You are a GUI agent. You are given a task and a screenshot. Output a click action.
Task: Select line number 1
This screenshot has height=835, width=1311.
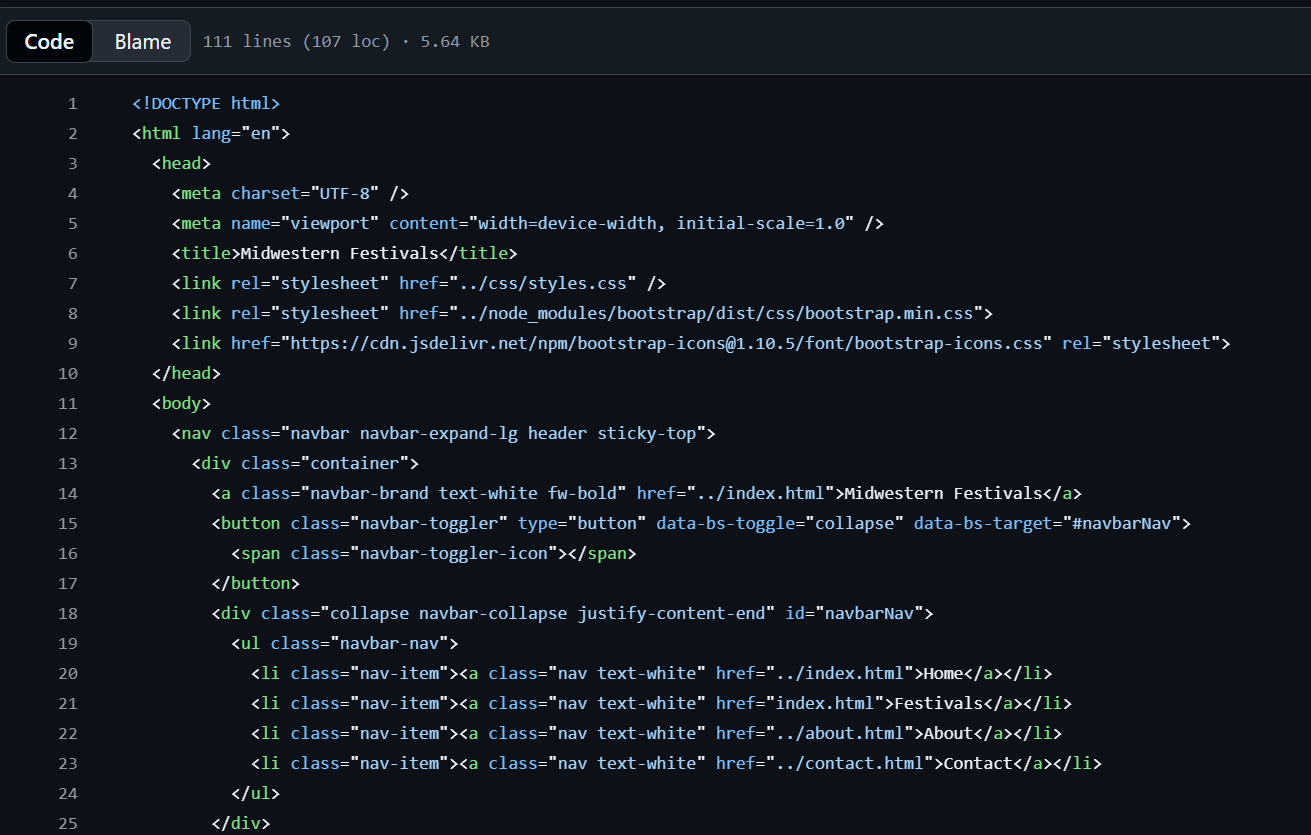[x=72, y=103]
